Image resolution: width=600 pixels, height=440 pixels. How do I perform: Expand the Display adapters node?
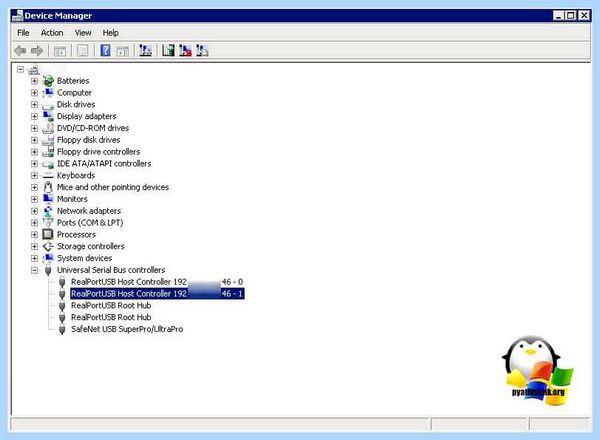click(x=34, y=116)
